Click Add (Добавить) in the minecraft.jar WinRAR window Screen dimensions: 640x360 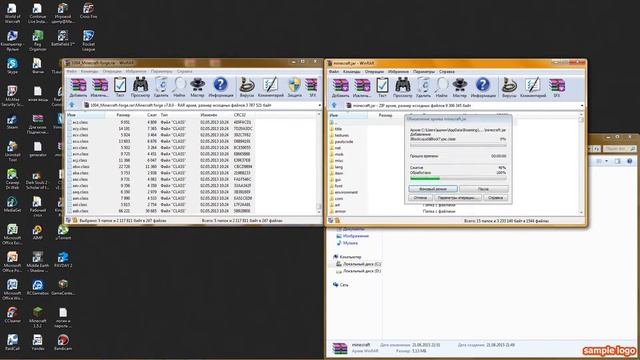[x=340, y=88]
